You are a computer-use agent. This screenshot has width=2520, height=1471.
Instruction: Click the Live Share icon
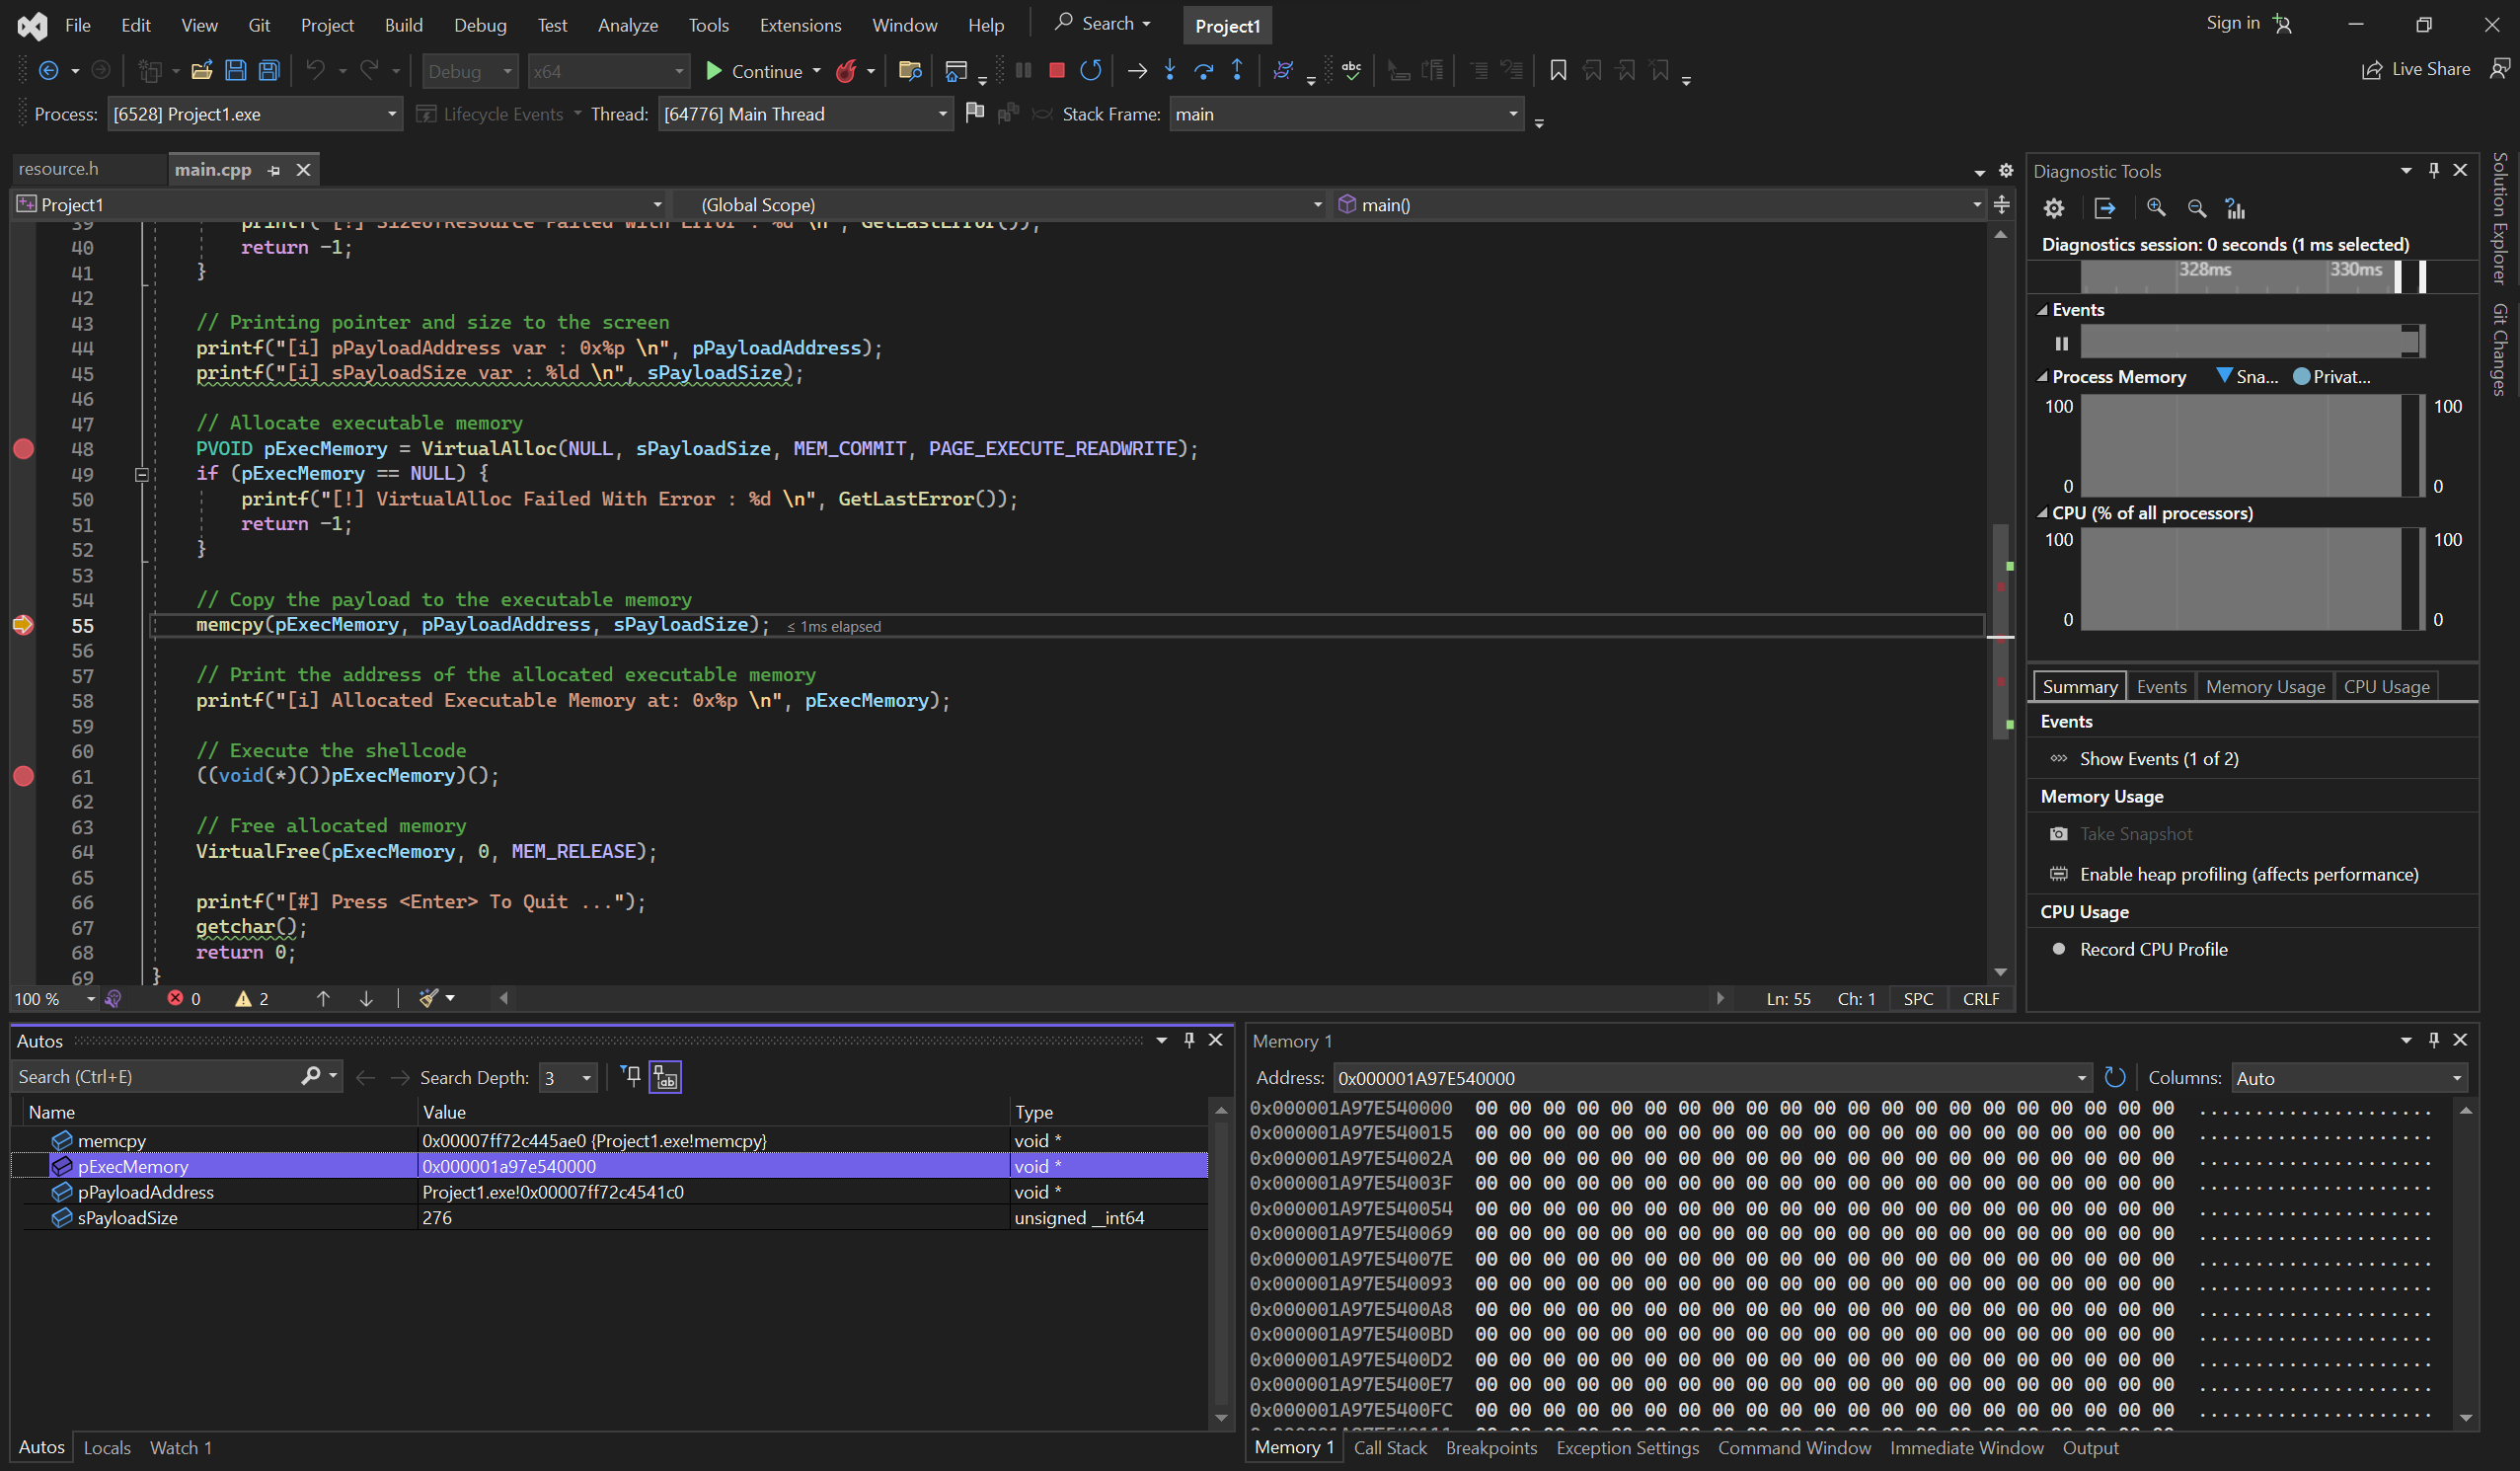[2371, 69]
